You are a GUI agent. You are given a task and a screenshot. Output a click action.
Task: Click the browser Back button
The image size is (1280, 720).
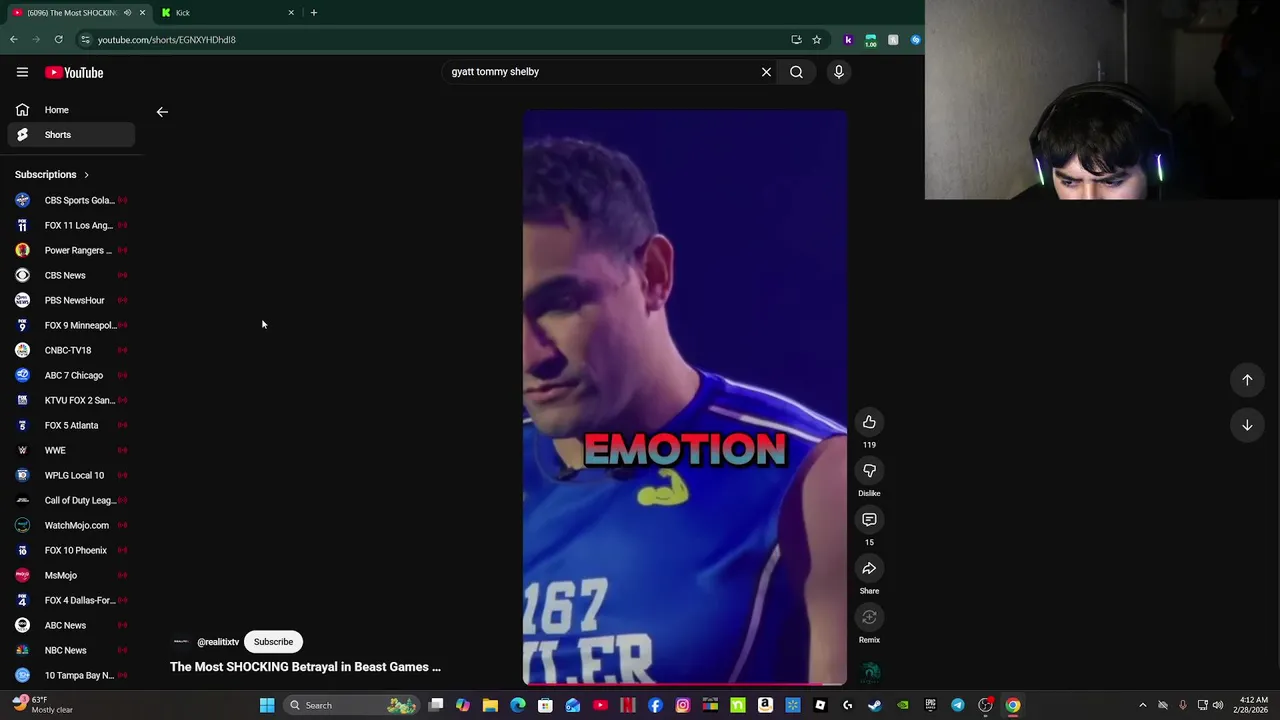14,40
